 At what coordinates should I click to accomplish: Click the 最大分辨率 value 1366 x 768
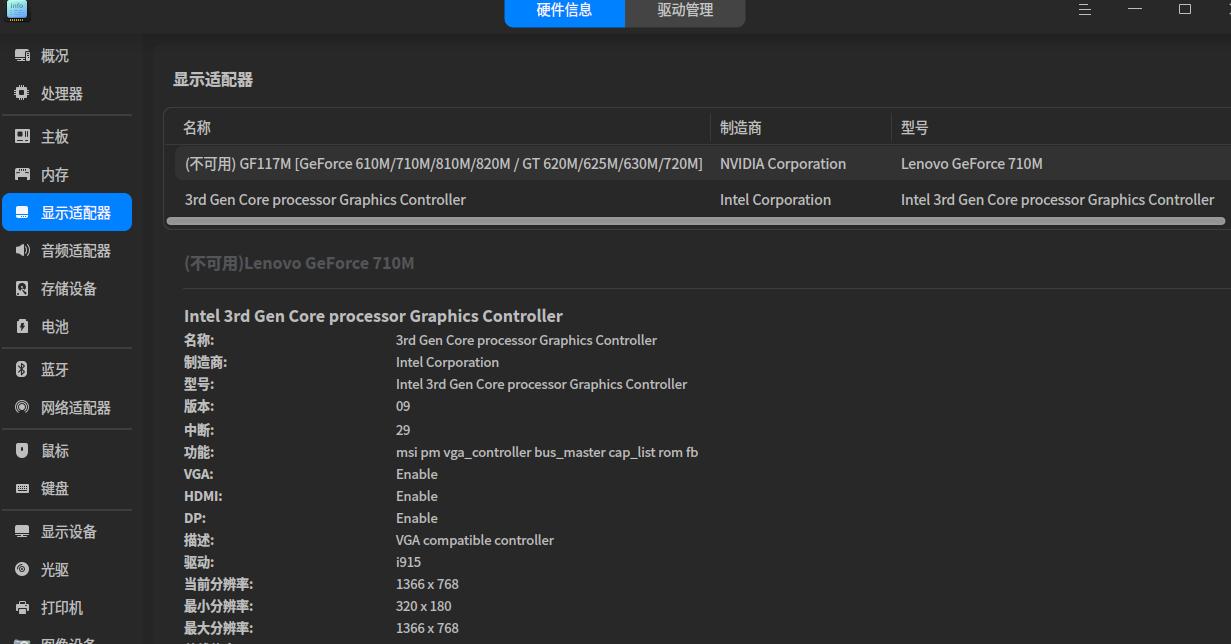427,628
